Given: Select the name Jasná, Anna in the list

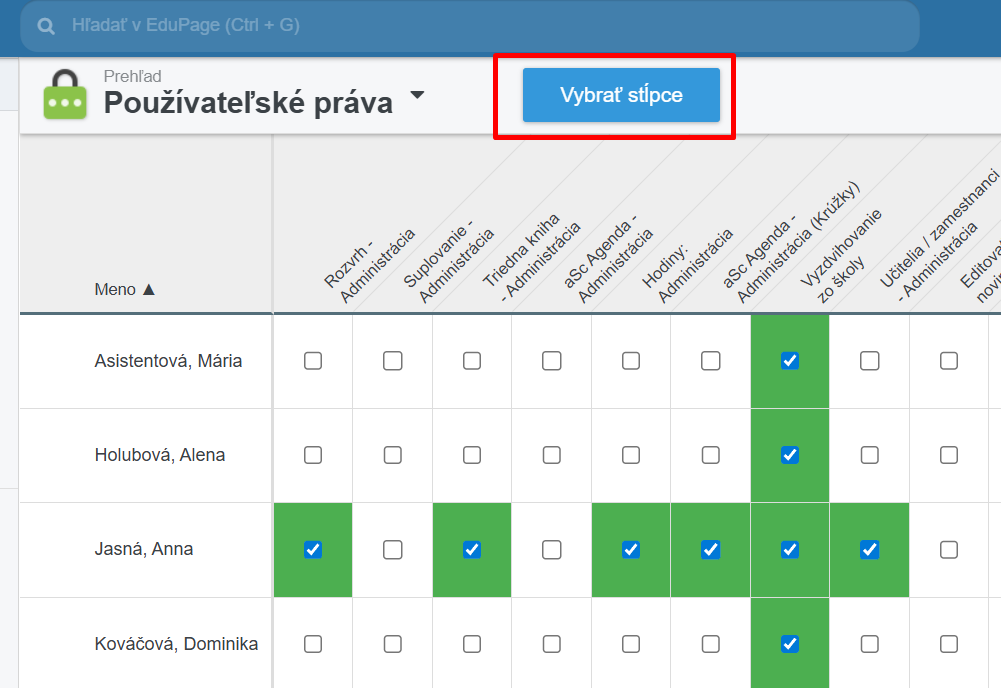Looking at the screenshot, I should click(144, 549).
